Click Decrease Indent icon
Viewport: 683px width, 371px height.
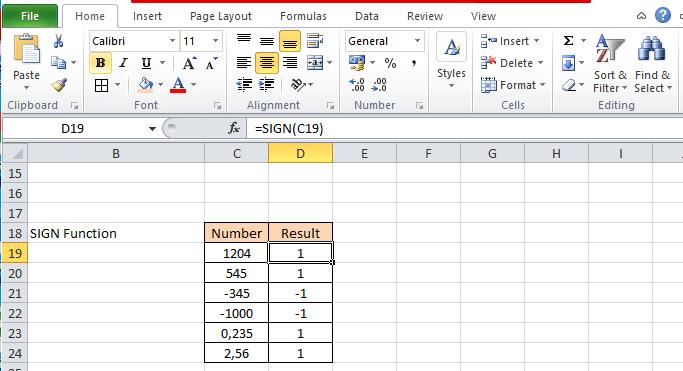pos(244,84)
